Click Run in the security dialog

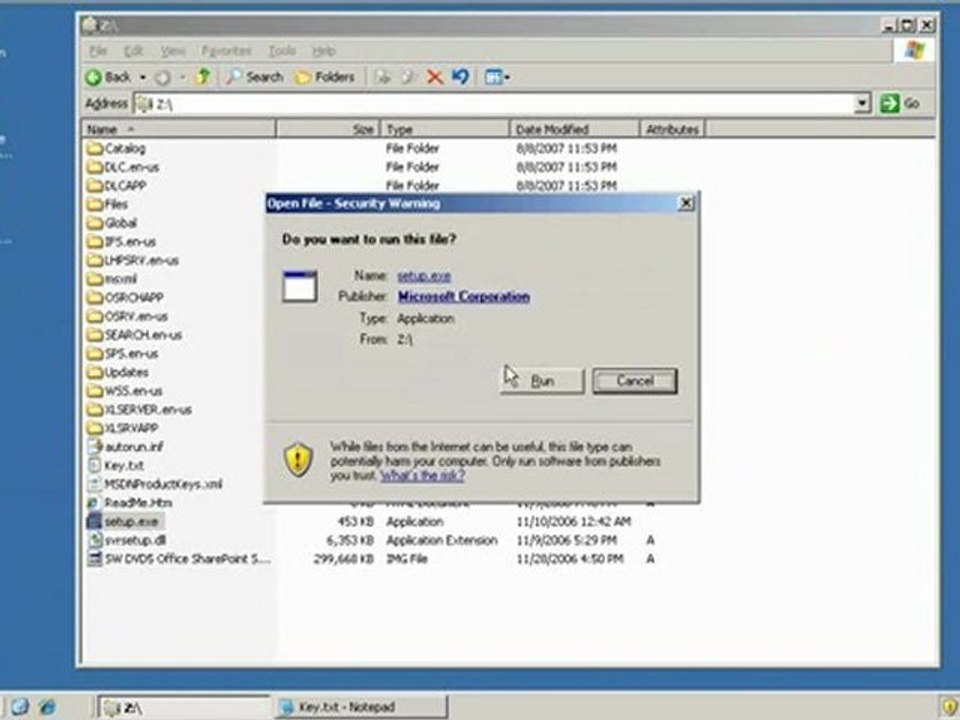click(542, 381)
